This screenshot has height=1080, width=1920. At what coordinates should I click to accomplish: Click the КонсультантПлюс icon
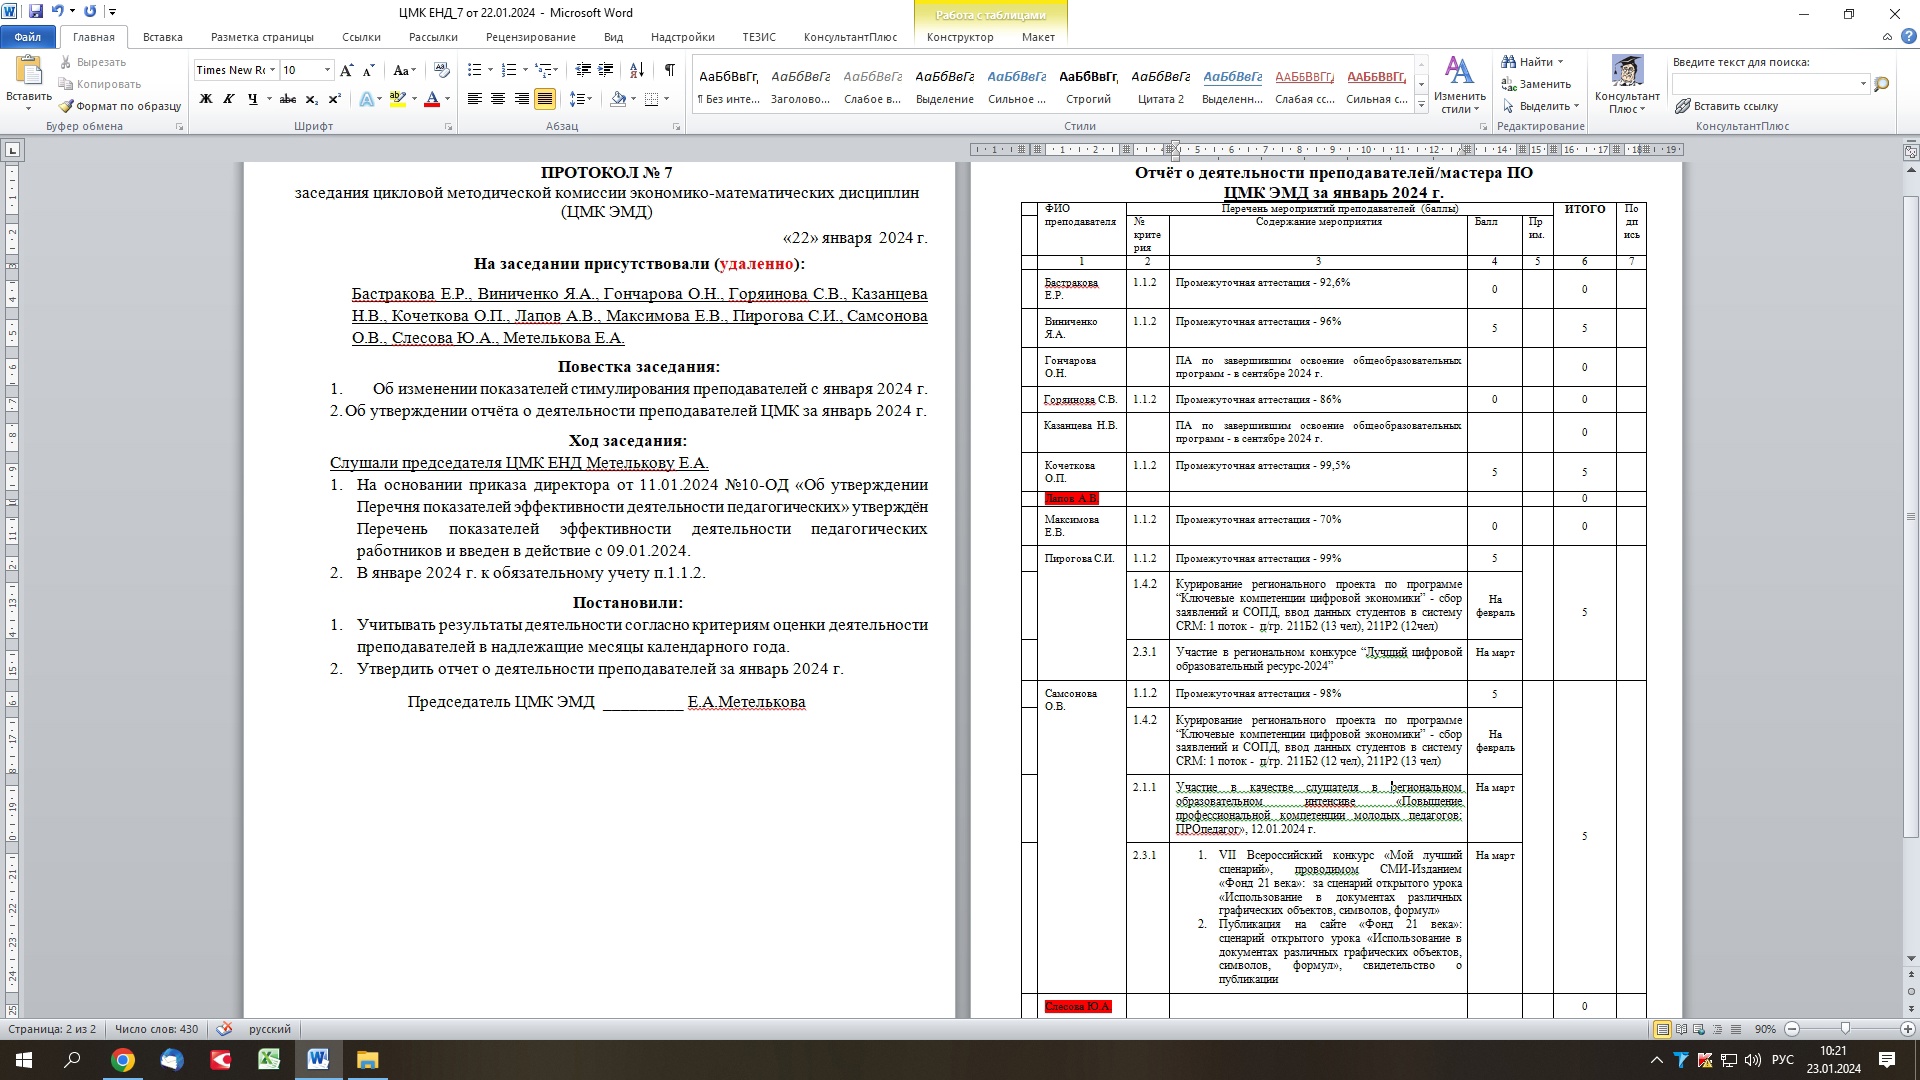pyautogui.click(x=1627, y=85)
